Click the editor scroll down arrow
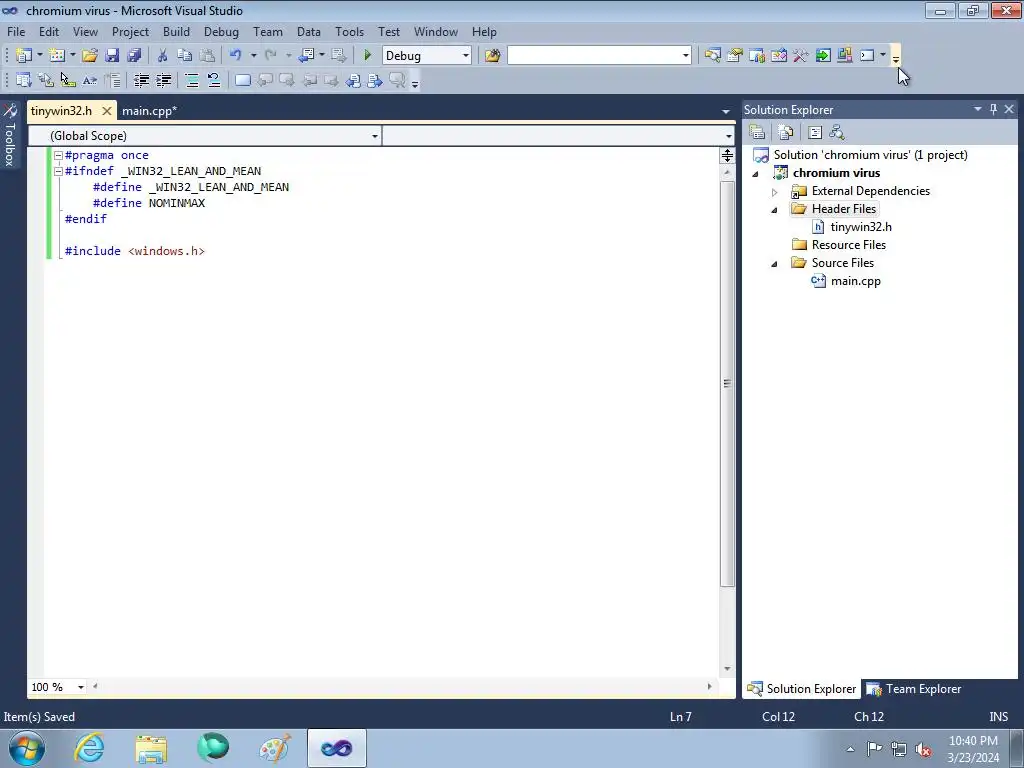This screenshot has width=1024, height=768. (727, 669)
